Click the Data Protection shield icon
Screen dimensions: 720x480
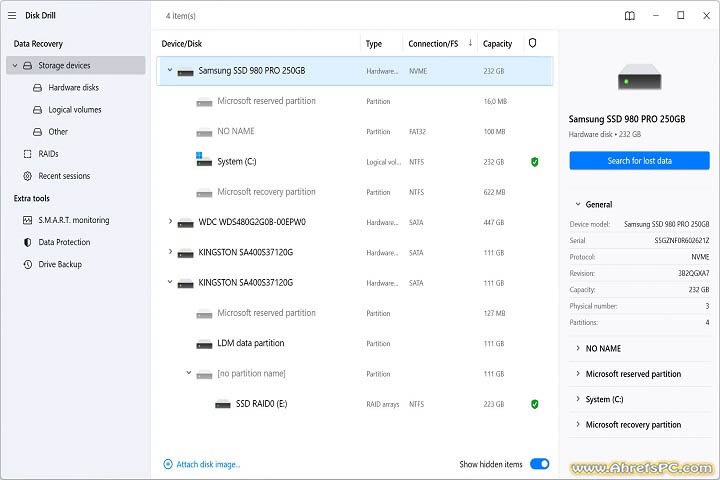[28, 242]
